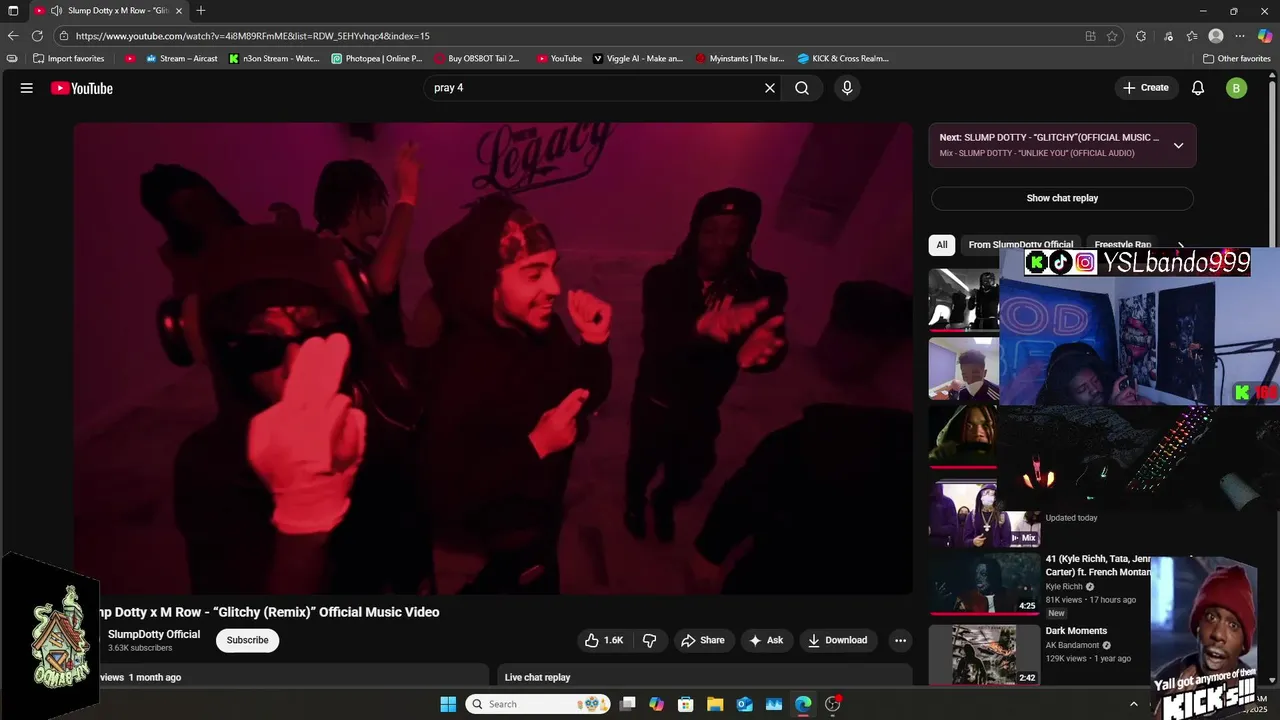Image resolution: width=1280 pixels, height=720 pixels.
Task: Open the KICK & Cross Realm bookmark
Action: click(x=843, y=58)
